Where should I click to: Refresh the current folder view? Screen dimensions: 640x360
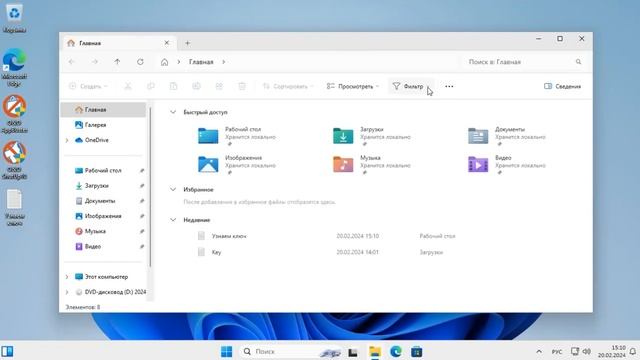point(140,62)
